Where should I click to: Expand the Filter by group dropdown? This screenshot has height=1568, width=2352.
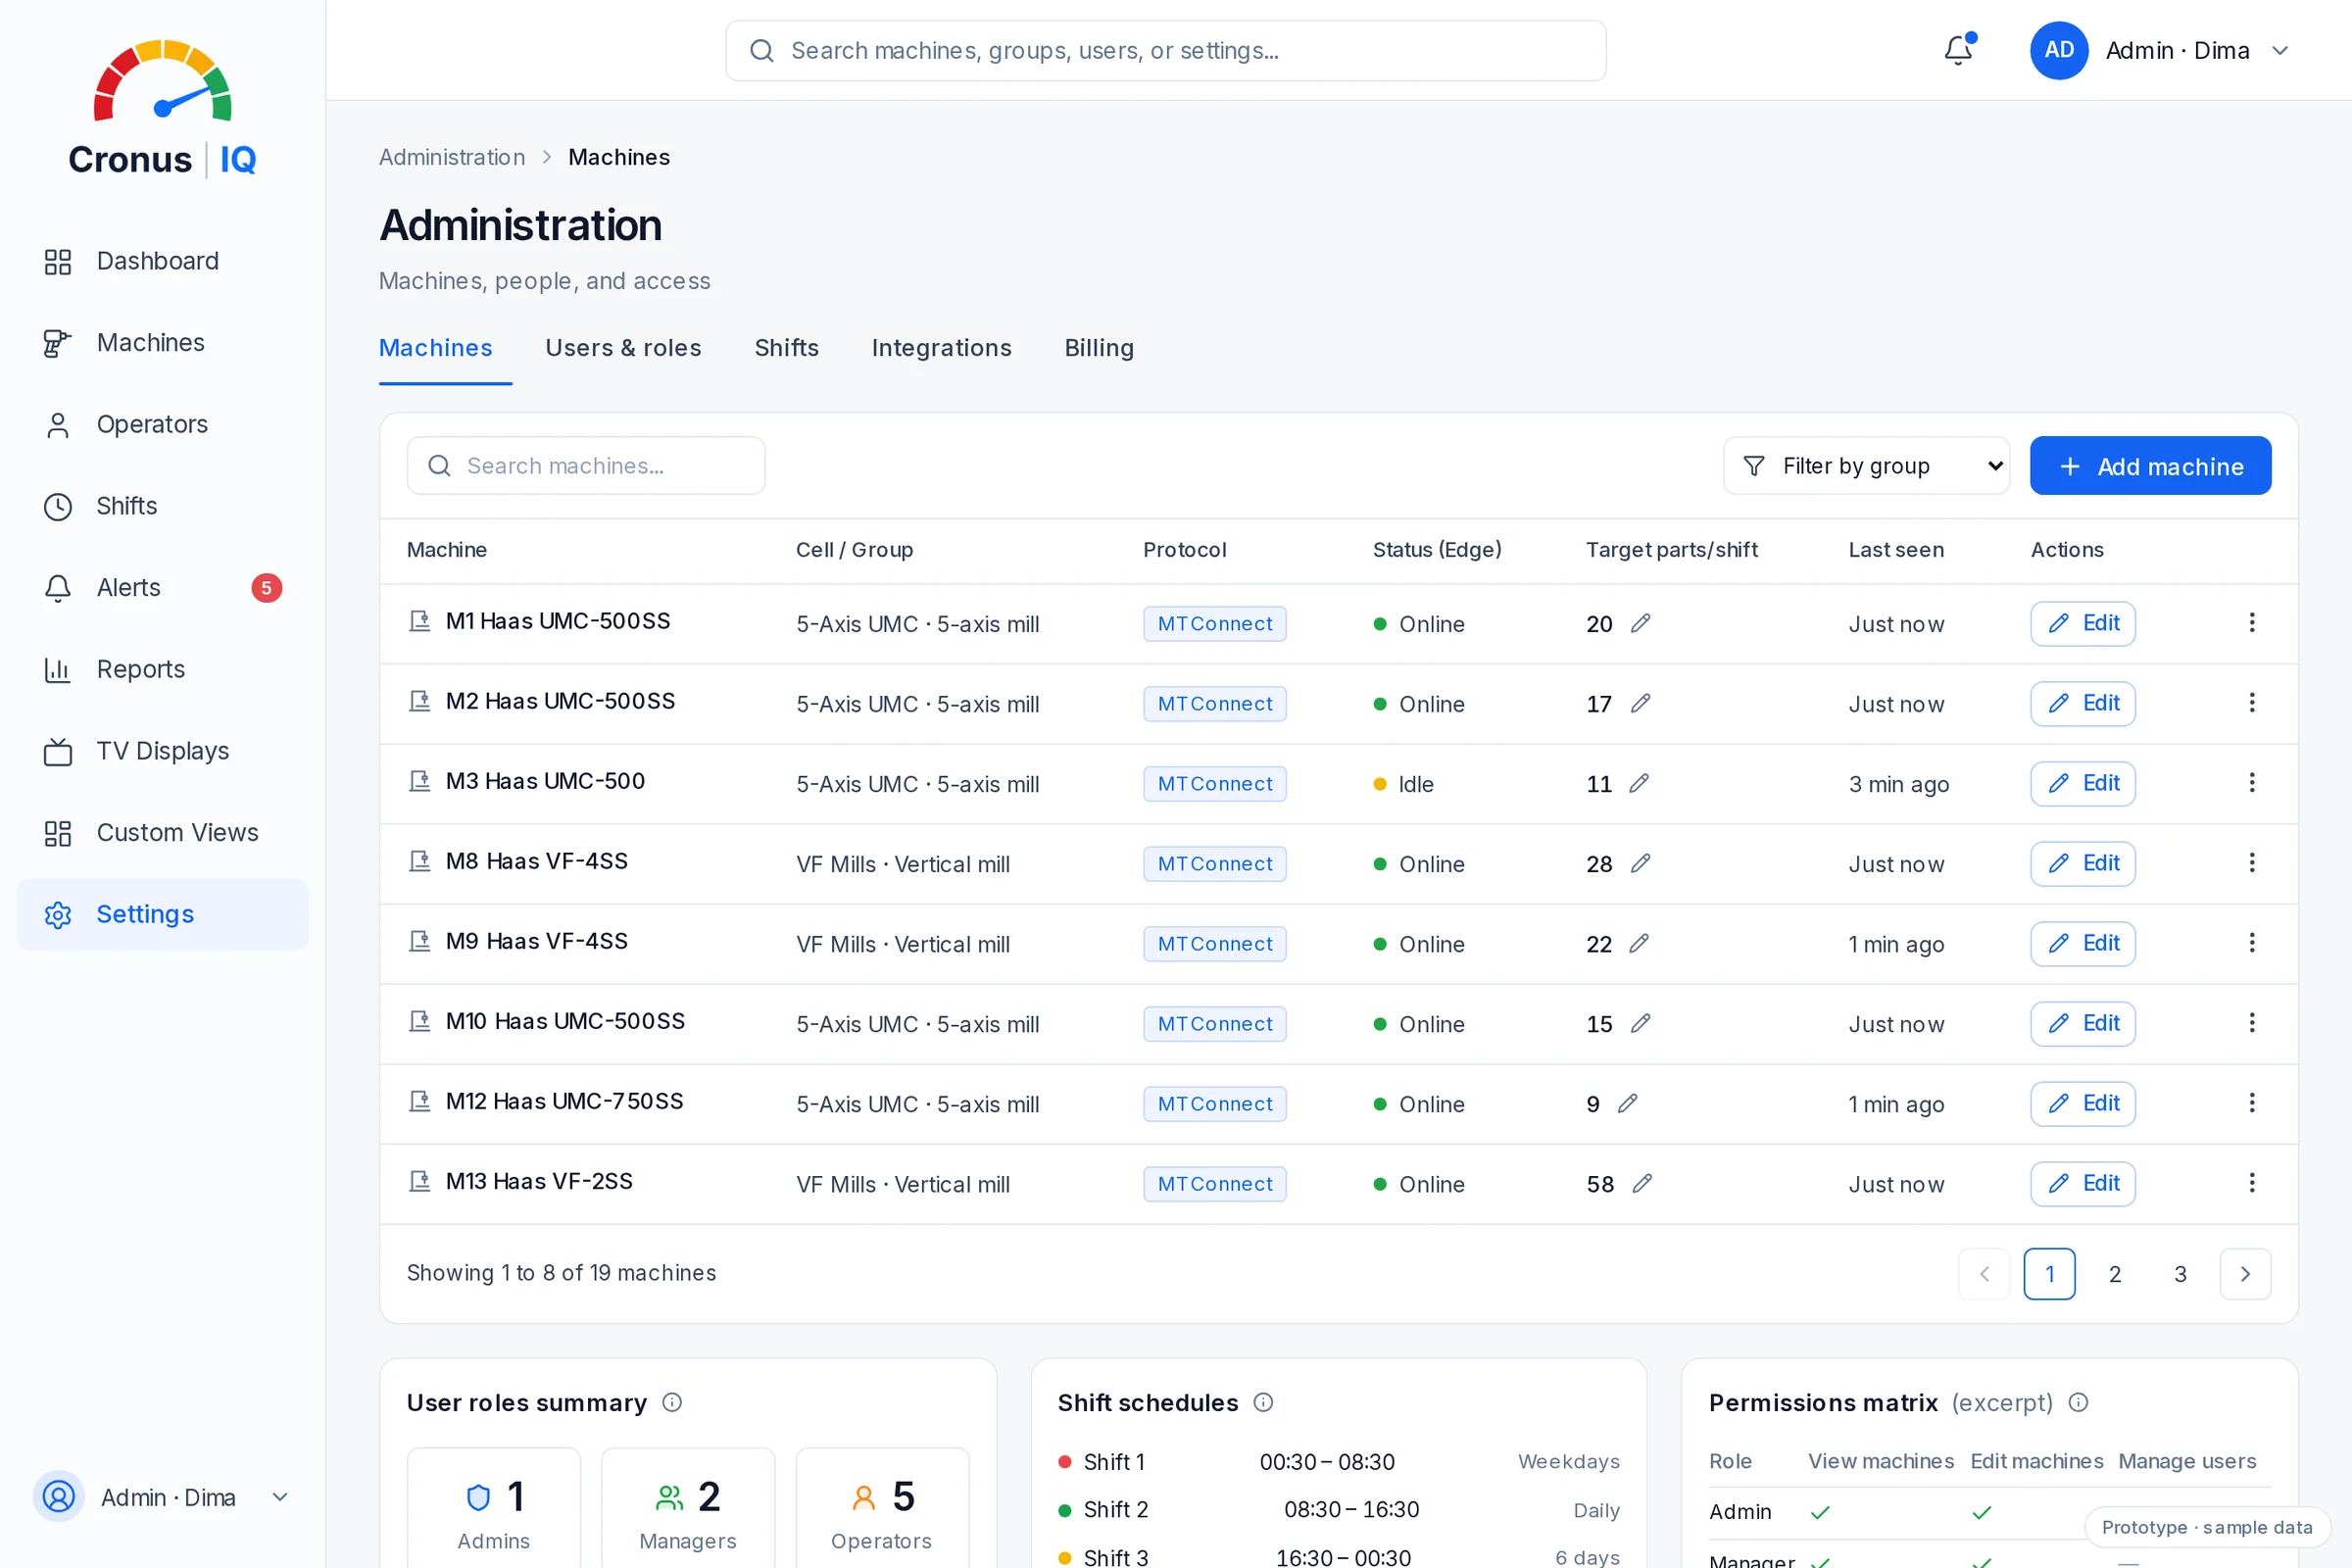(1866, 466)
